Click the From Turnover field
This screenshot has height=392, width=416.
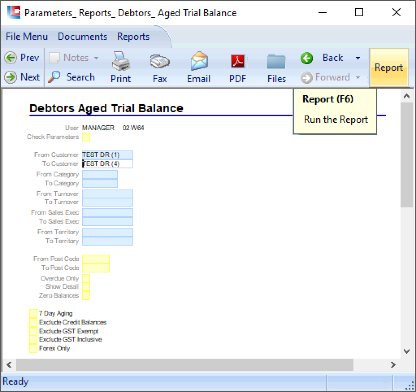[107, 194]
